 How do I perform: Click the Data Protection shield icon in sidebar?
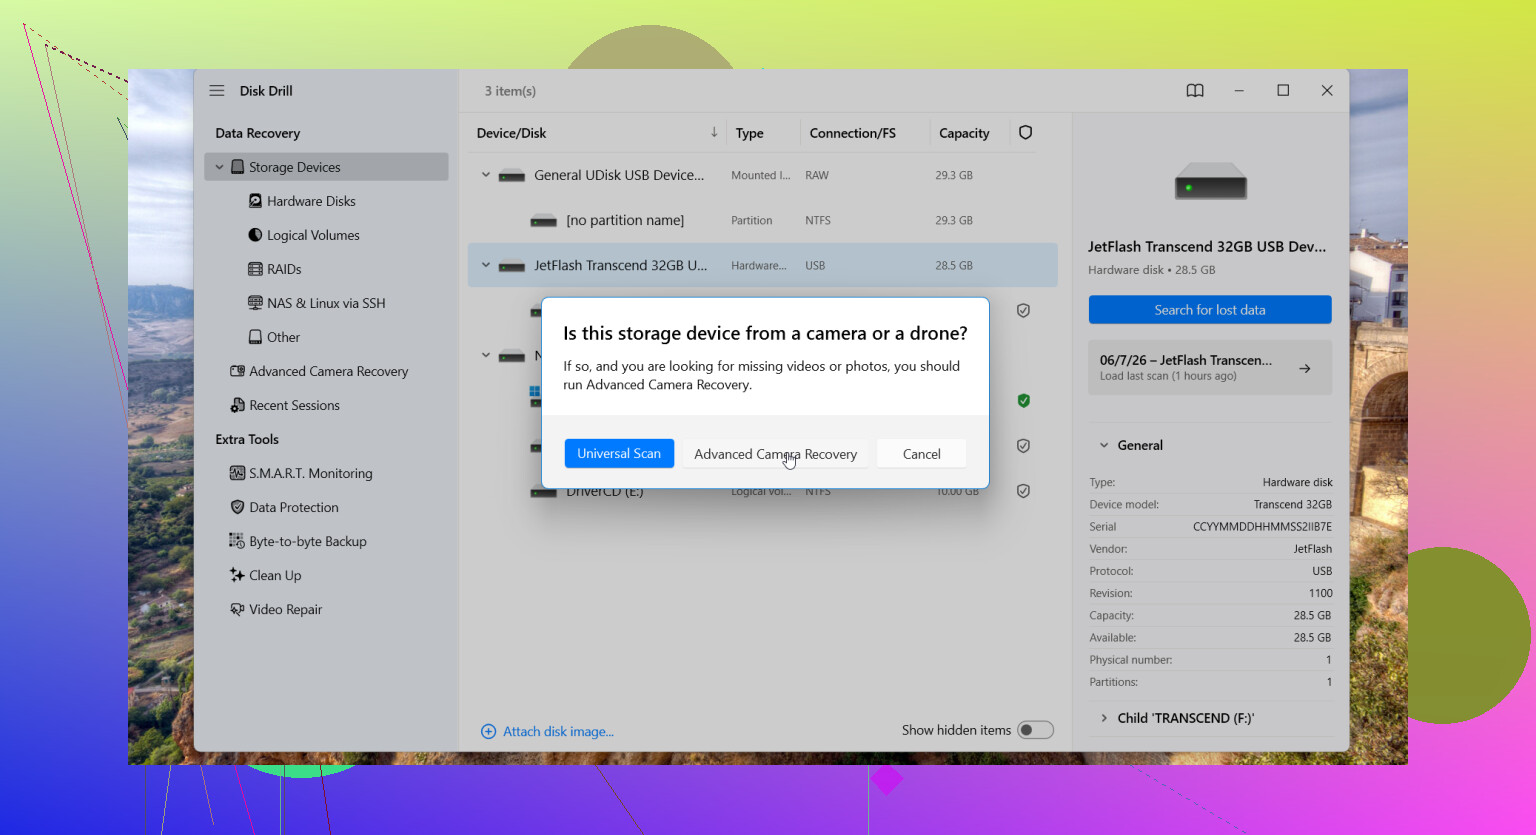tap(237, 507)
